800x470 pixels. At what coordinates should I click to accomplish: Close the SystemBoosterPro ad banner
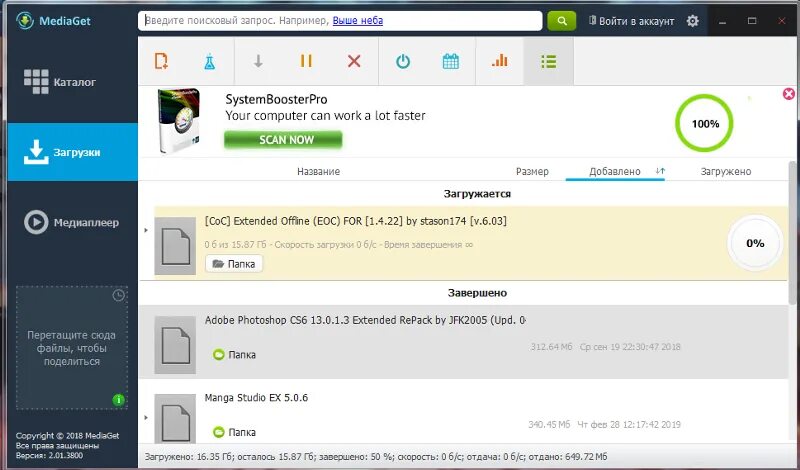tap(788, 94)
